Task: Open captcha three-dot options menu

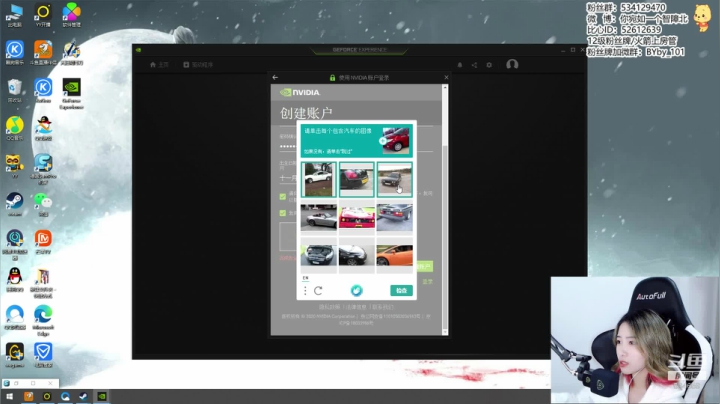Action: point(305,290)
